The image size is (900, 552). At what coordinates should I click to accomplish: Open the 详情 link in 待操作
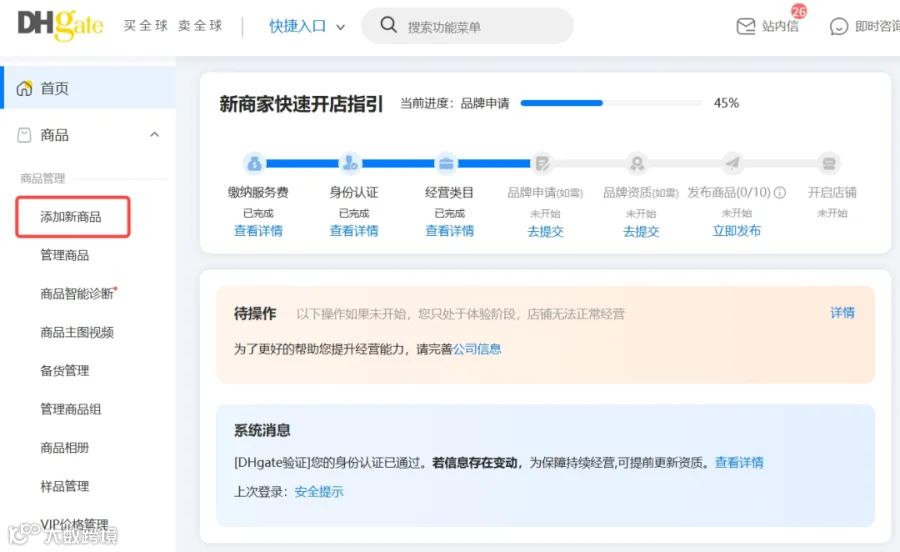(843, 313)
